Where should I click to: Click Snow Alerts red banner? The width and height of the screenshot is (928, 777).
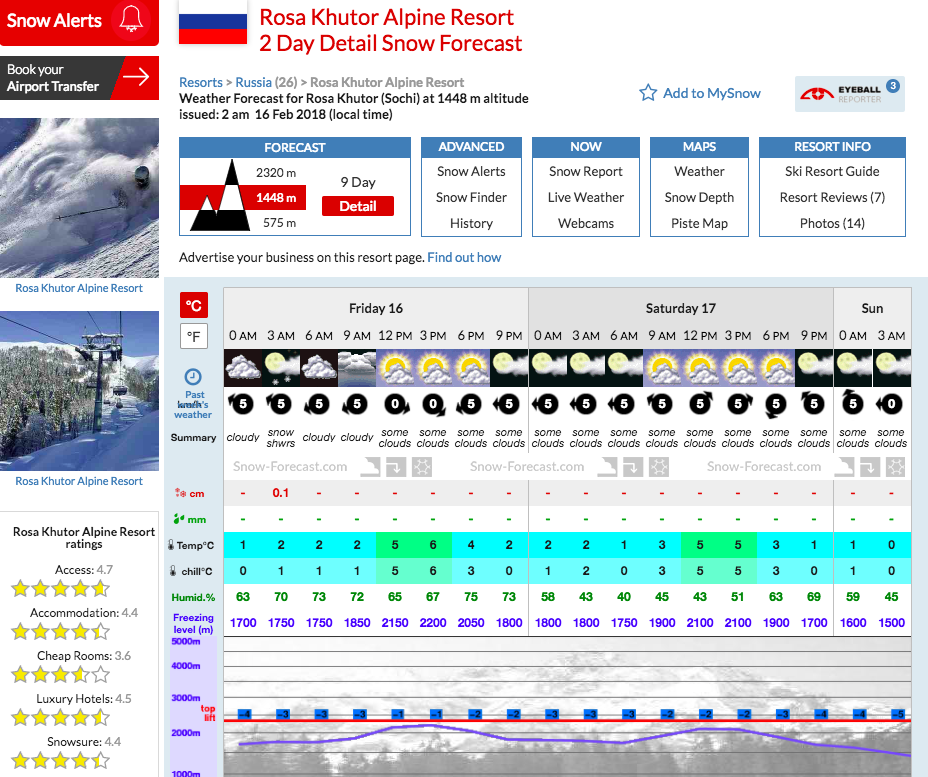pos(79,22)
